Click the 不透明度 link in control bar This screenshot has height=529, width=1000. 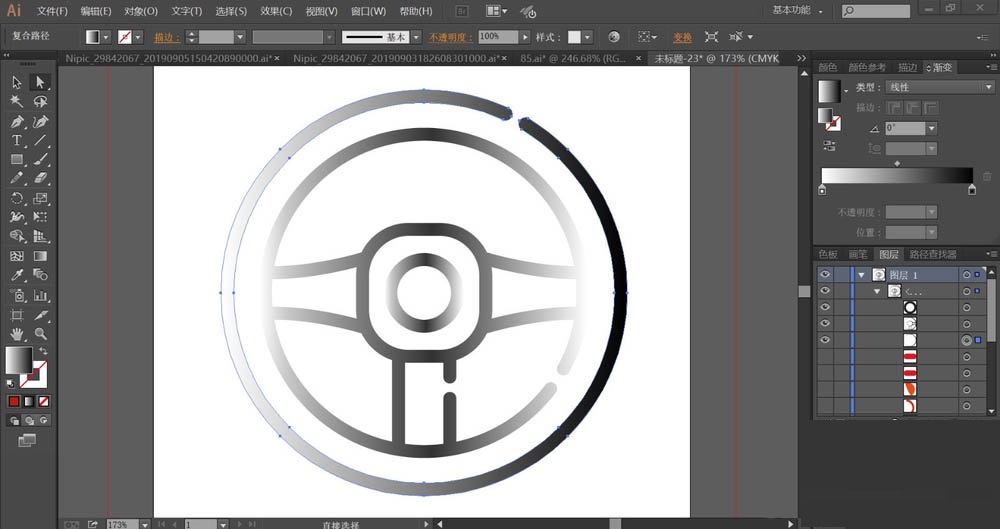click(x=450, y=38)
